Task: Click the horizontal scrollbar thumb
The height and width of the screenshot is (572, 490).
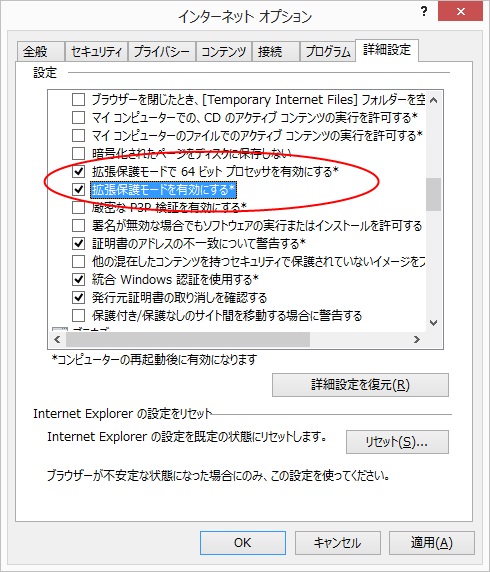Action: [188, 340]
